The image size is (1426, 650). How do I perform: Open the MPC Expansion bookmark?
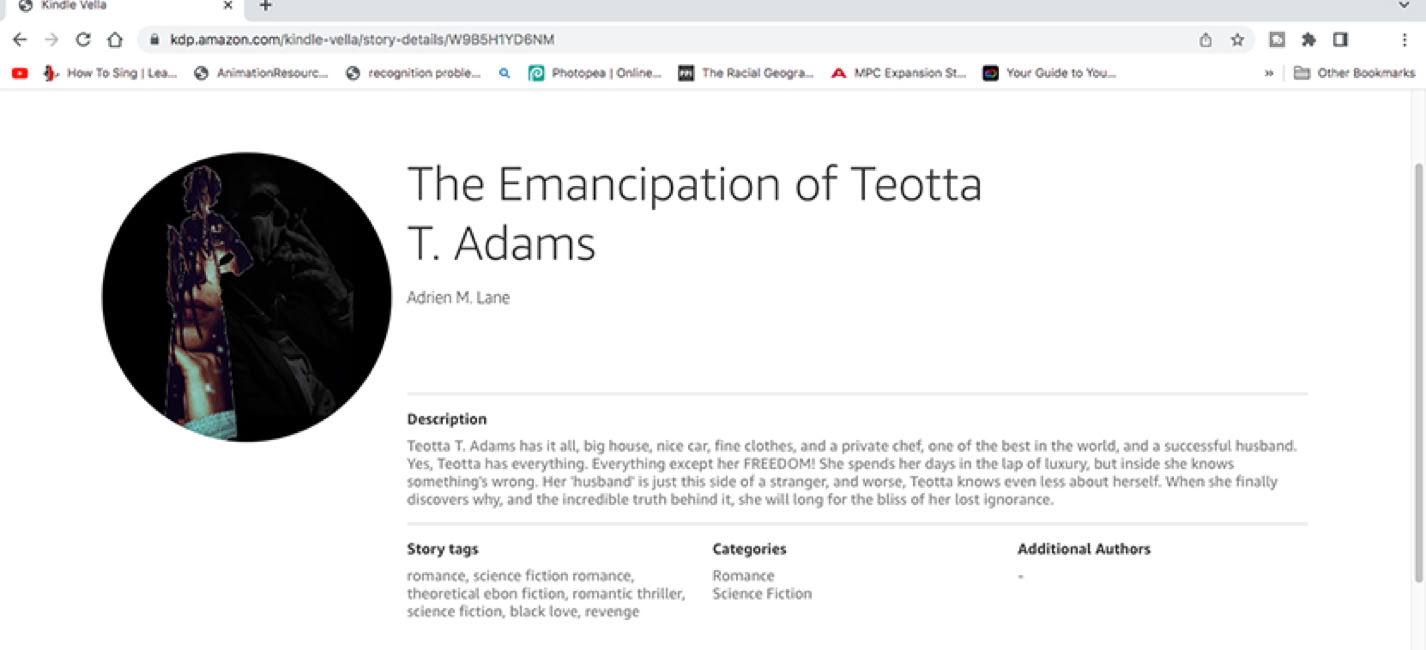pos(899,73)
